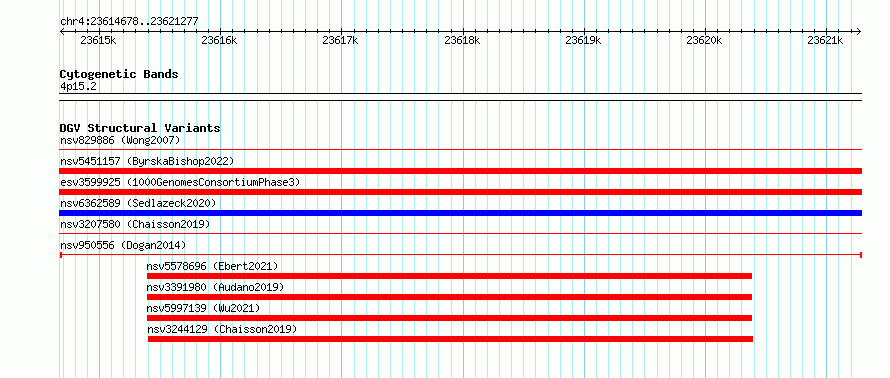This screenshot has height=378, width=890.
Task: Click the 23616k ruler tick label
Action: click(220, 40)
